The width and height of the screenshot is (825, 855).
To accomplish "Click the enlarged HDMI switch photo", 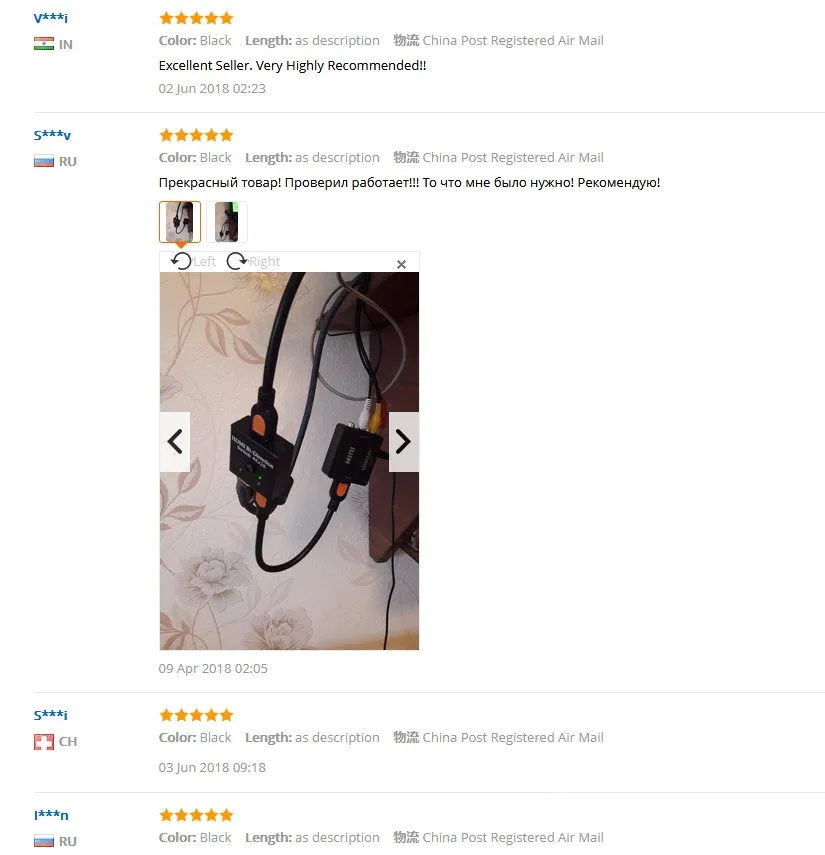I will (289, 461).
